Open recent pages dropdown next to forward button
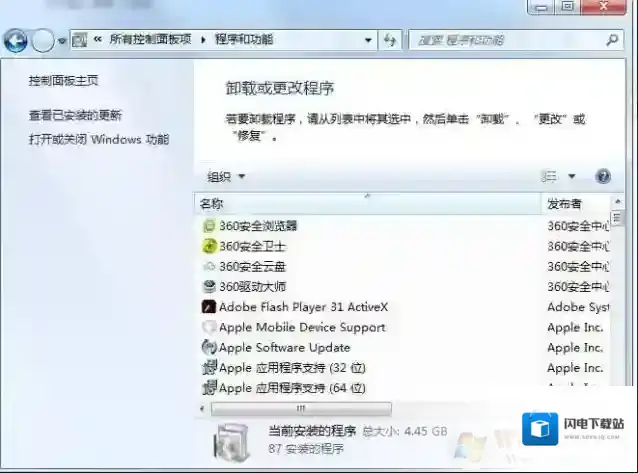This screenshot has width=638, height=473. (x=62, y=41)
